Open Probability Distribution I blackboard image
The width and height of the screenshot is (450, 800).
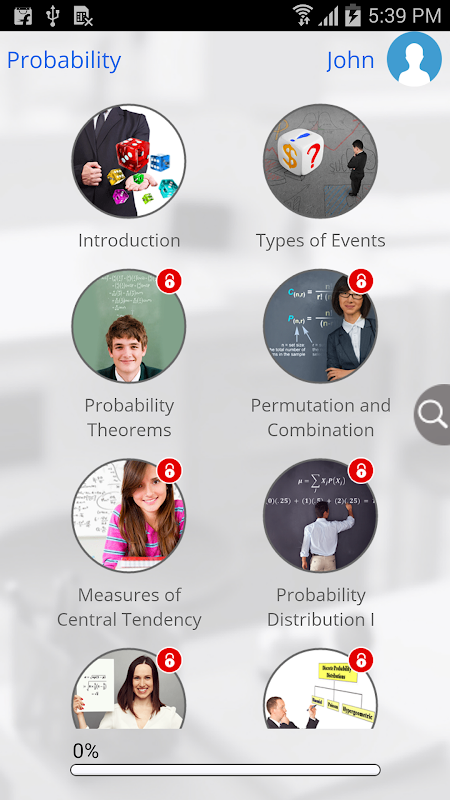click(320, 515)
